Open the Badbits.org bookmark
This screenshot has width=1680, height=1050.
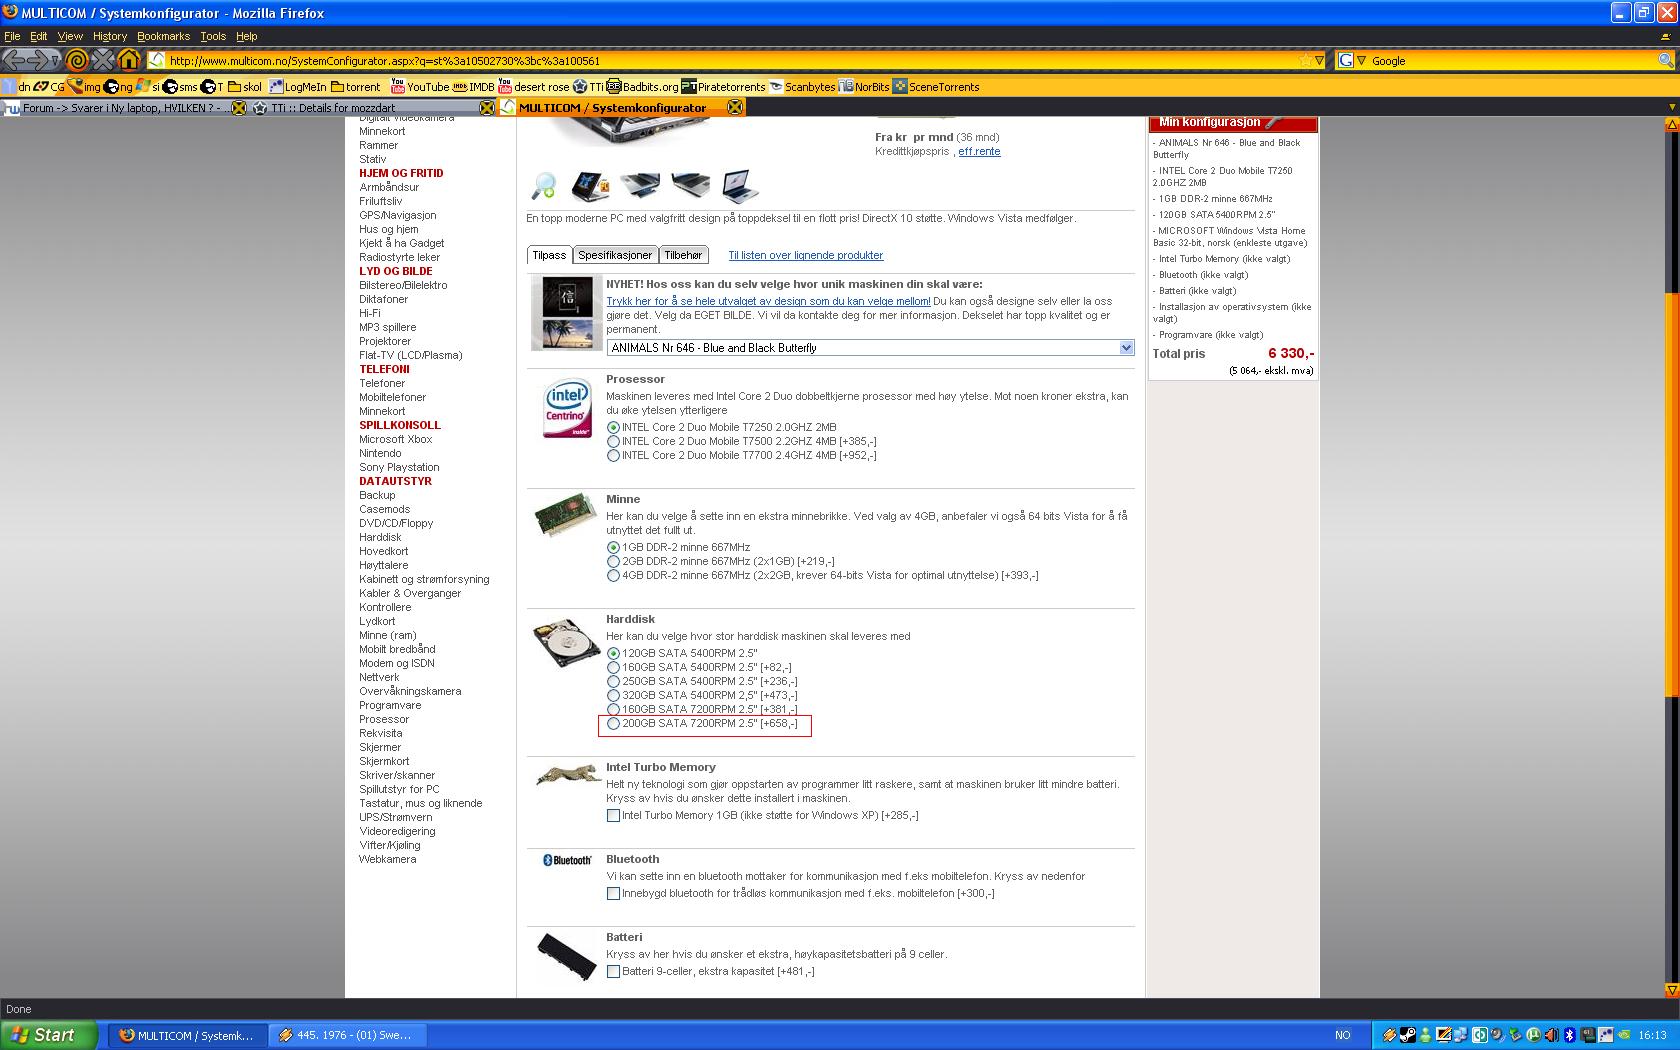click(x=642, y=87)
